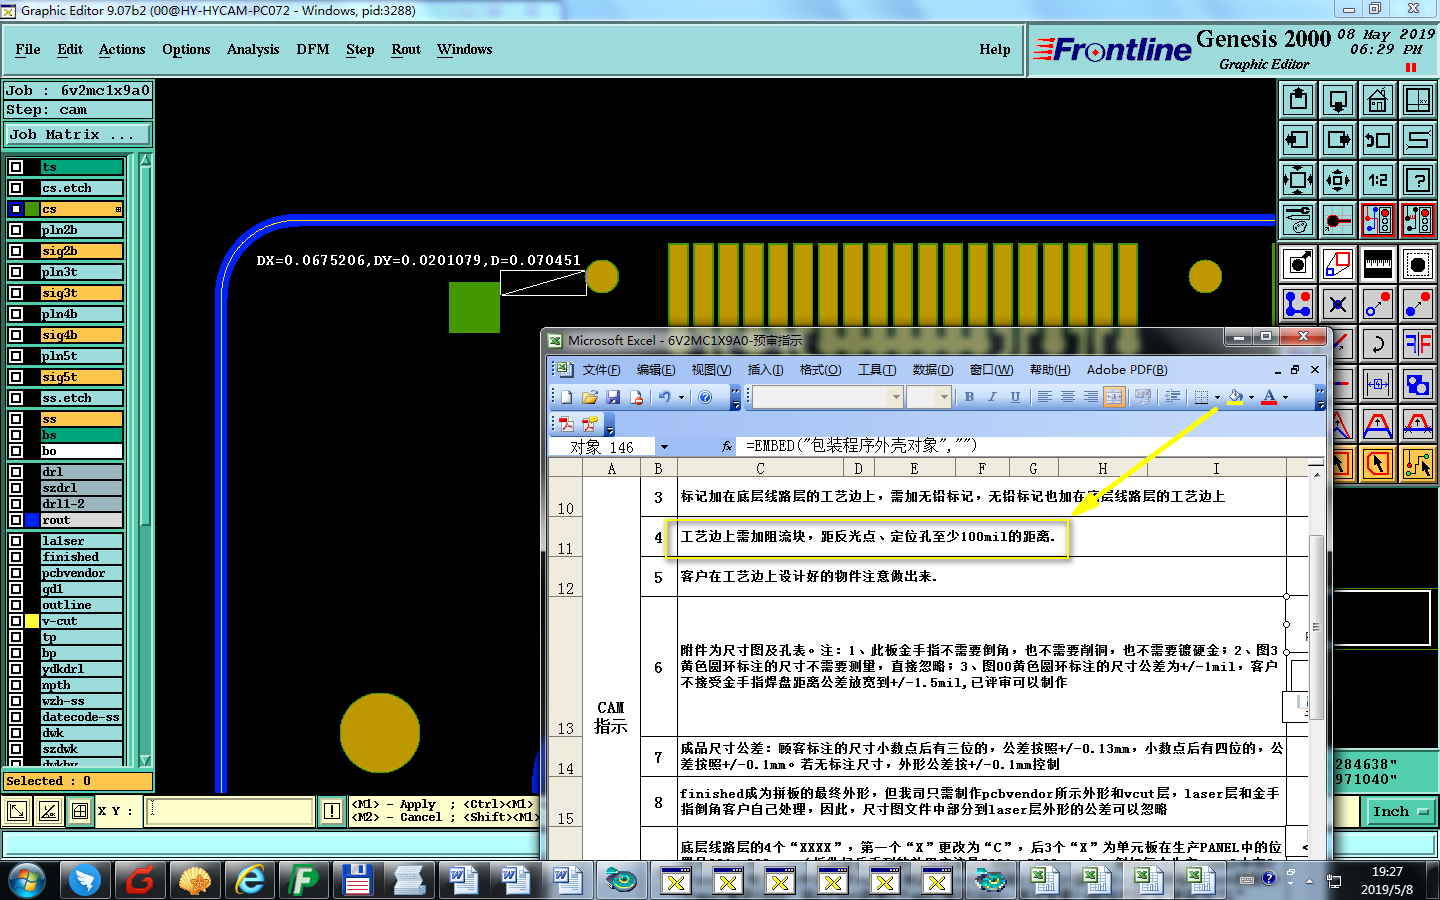The height and width of the screenshot is (900, 1440).
Task: Click the rotate curved-arrow icon
Action: coord(1378,345)
